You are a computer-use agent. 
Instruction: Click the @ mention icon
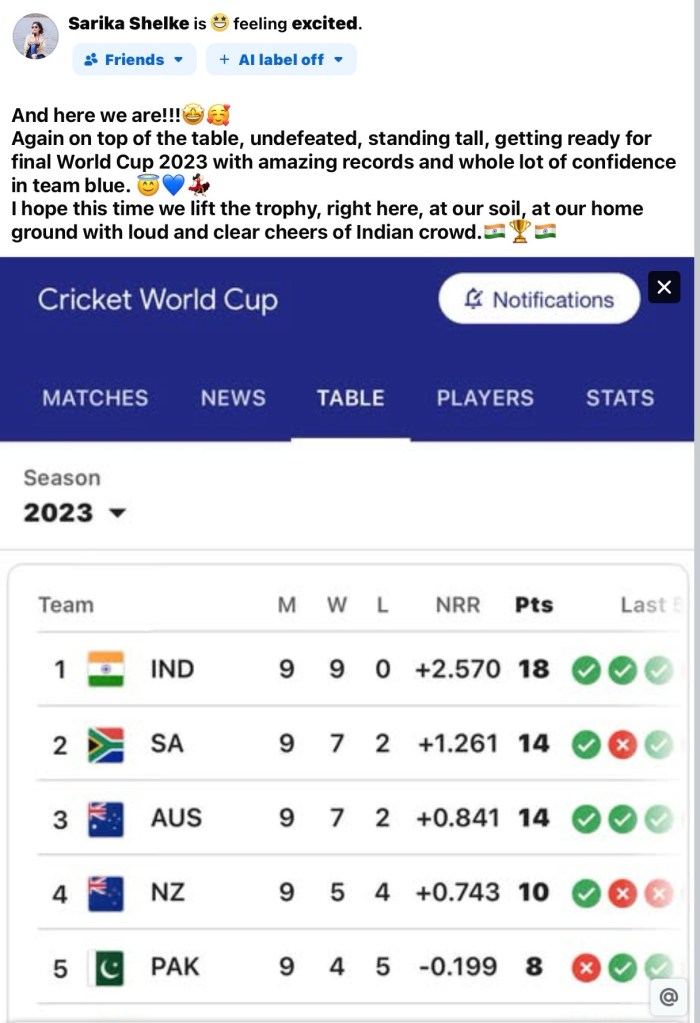pos(668,996)
